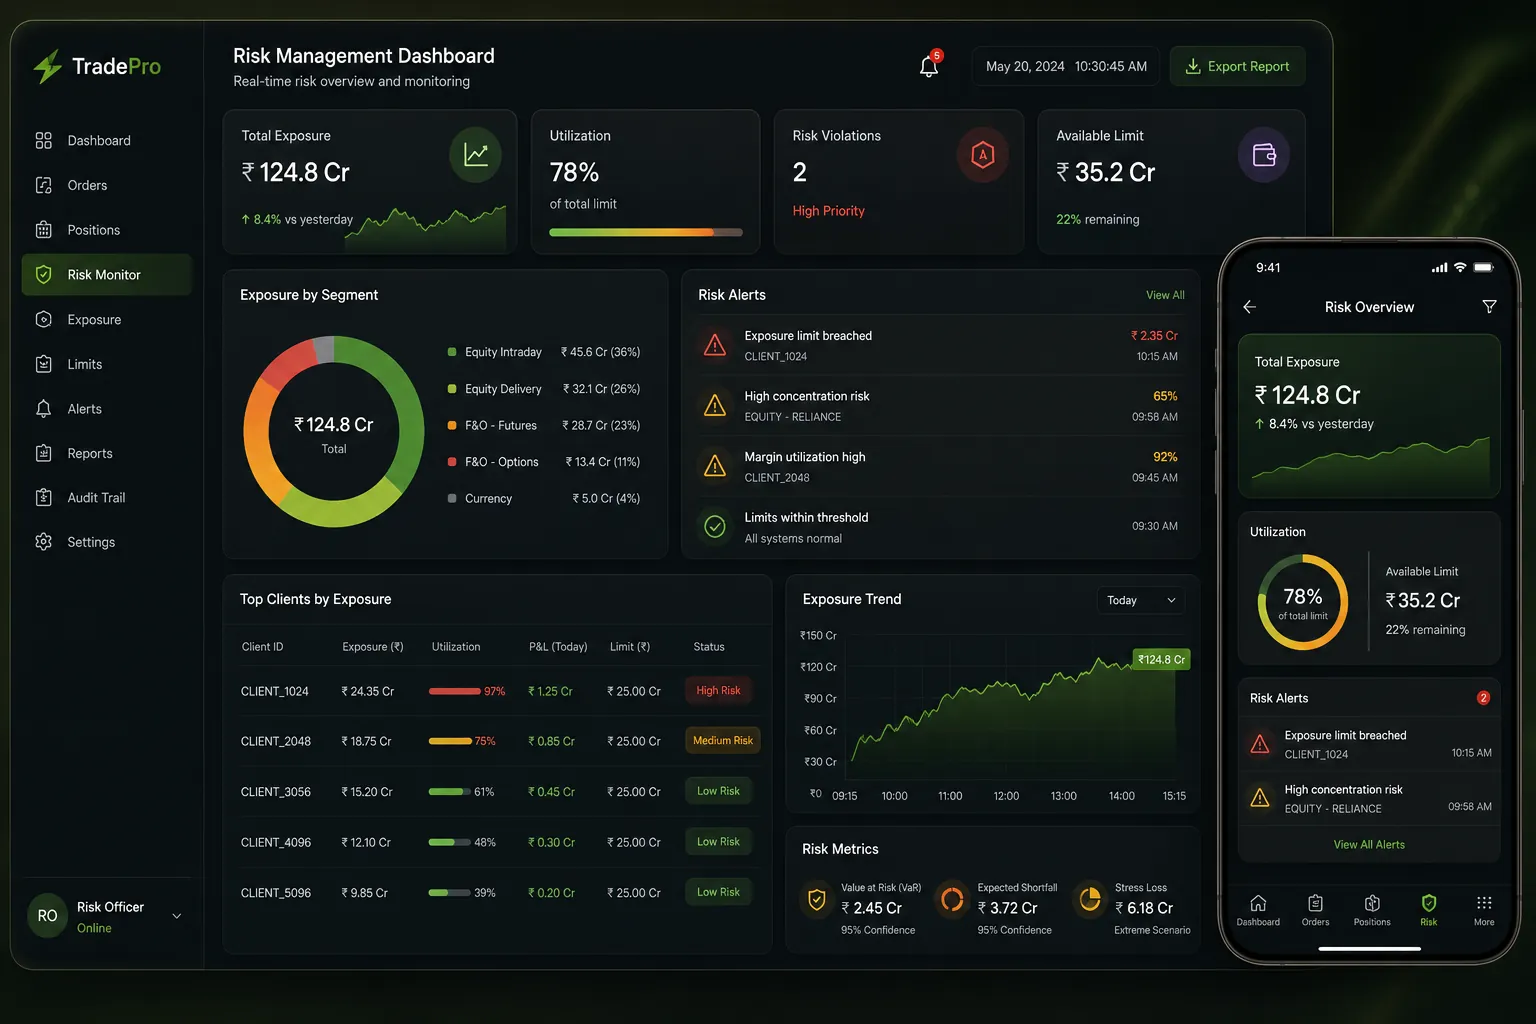Image resolution: width=1536 pixels, height=1024 pixels.
Task: Click the Total Exposure chart icon
Action: (x=476, y=155)
